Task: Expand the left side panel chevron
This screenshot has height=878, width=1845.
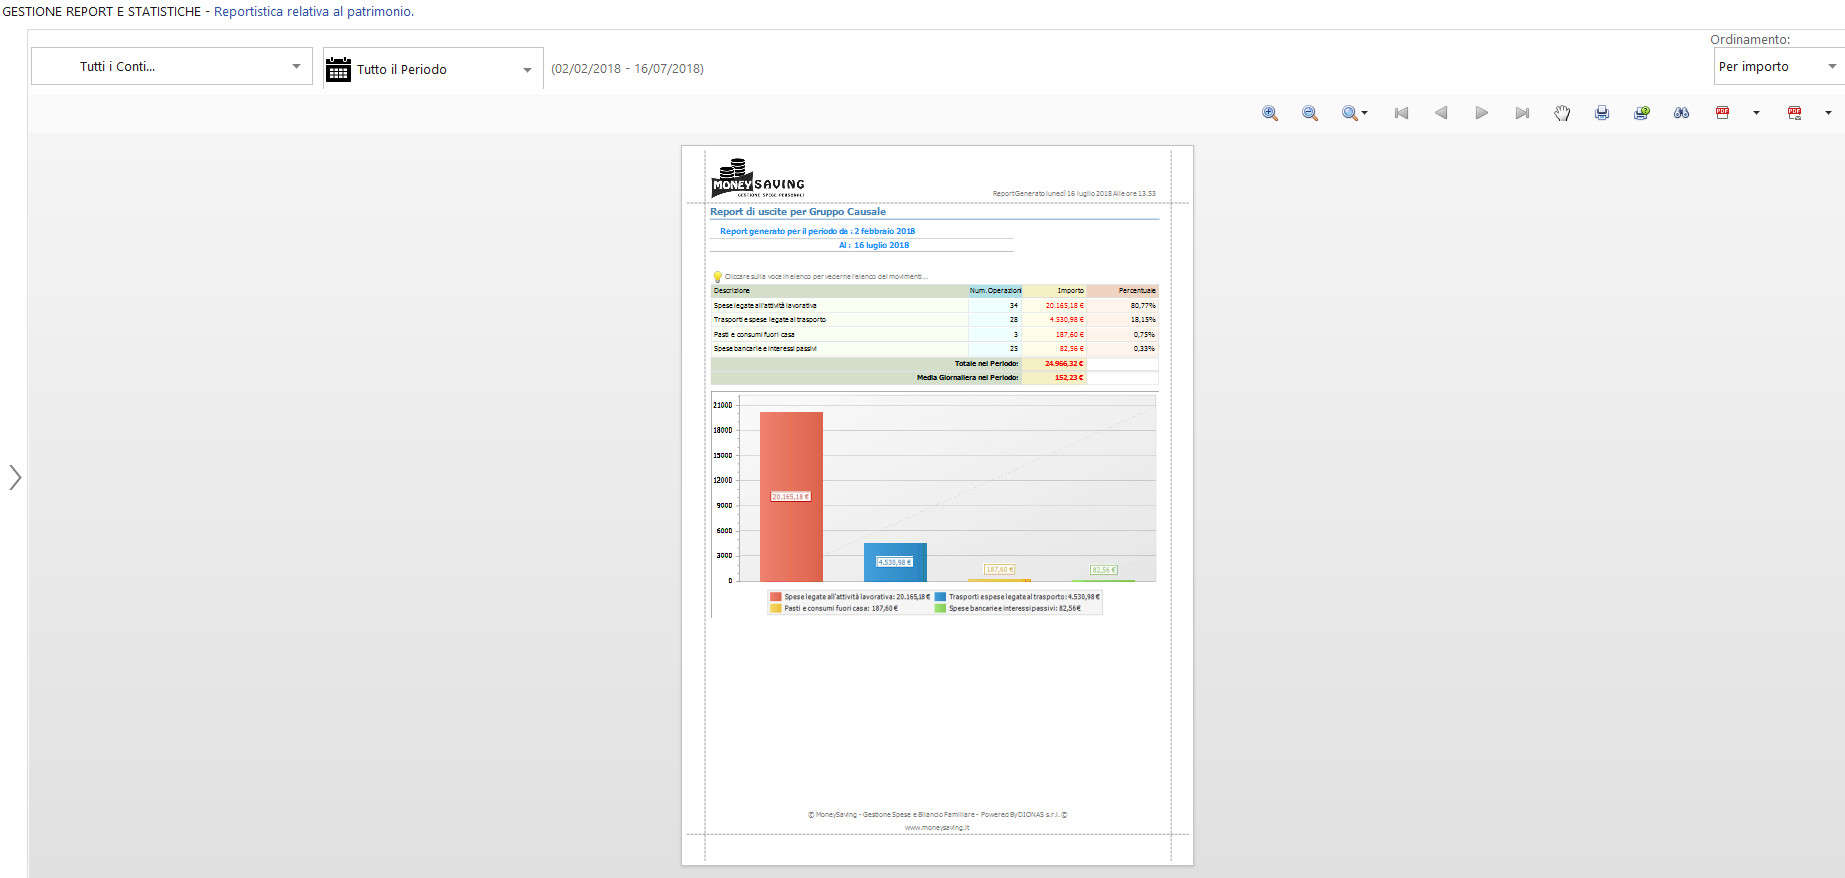Action: (x=15, y=478)
